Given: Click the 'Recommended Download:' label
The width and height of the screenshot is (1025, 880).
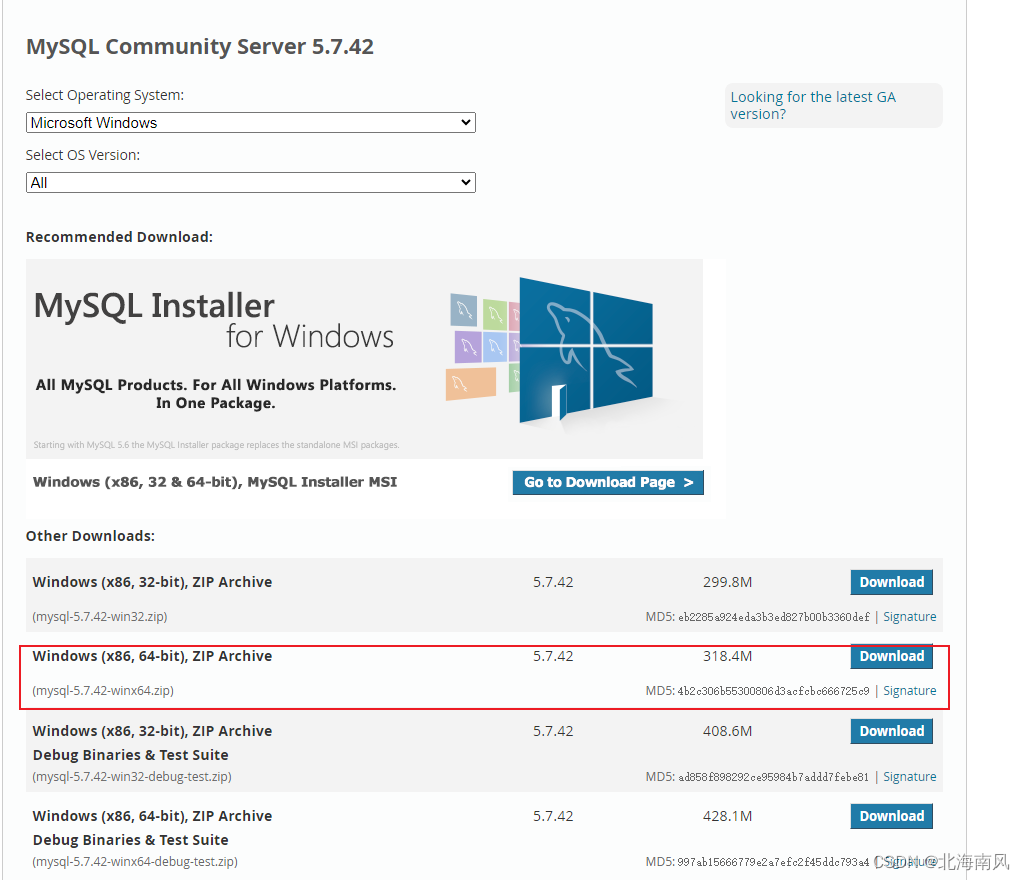Looking at the screenshot, I should click(119, 237).
